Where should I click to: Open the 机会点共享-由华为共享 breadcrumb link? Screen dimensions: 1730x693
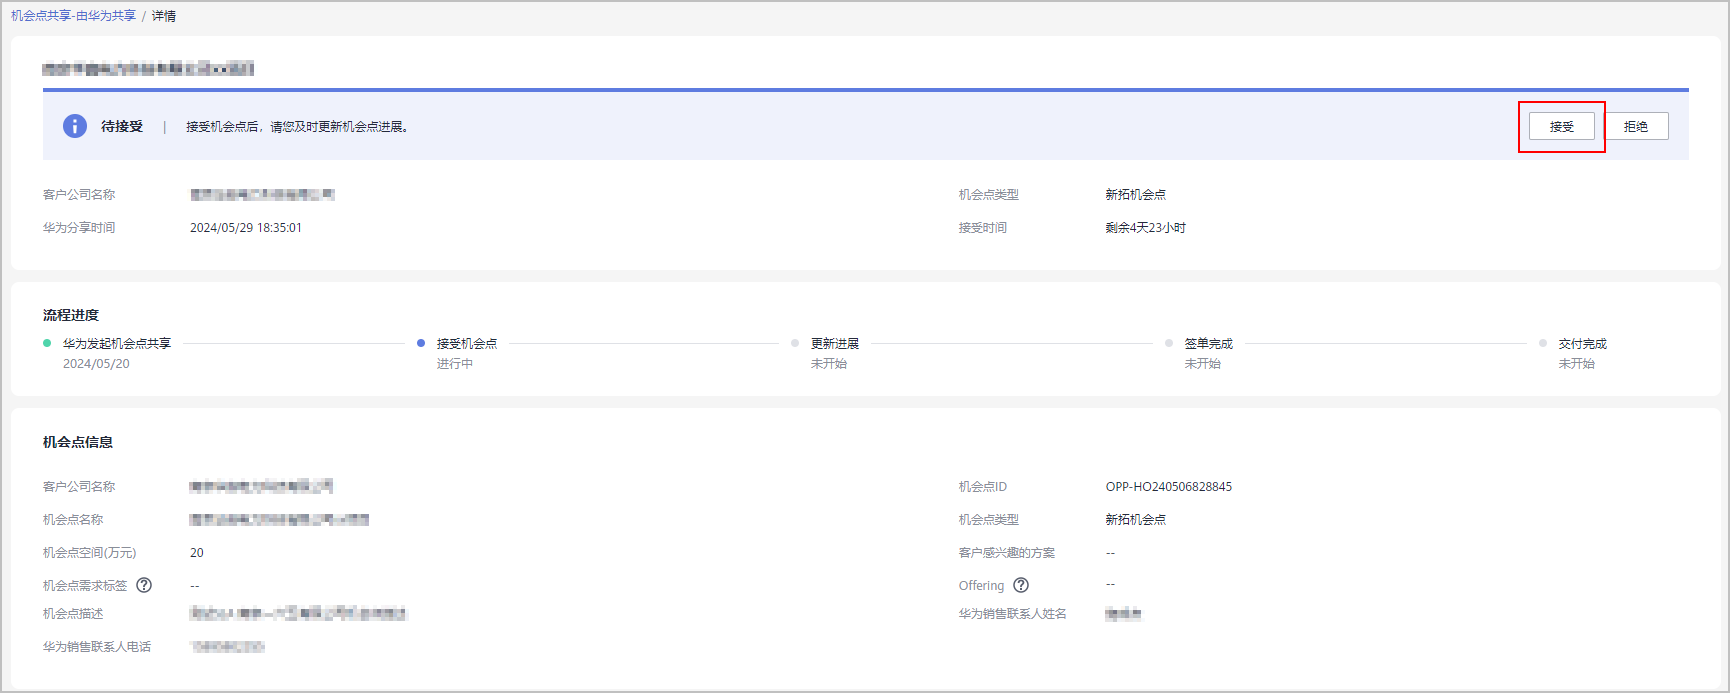[73, 16]
